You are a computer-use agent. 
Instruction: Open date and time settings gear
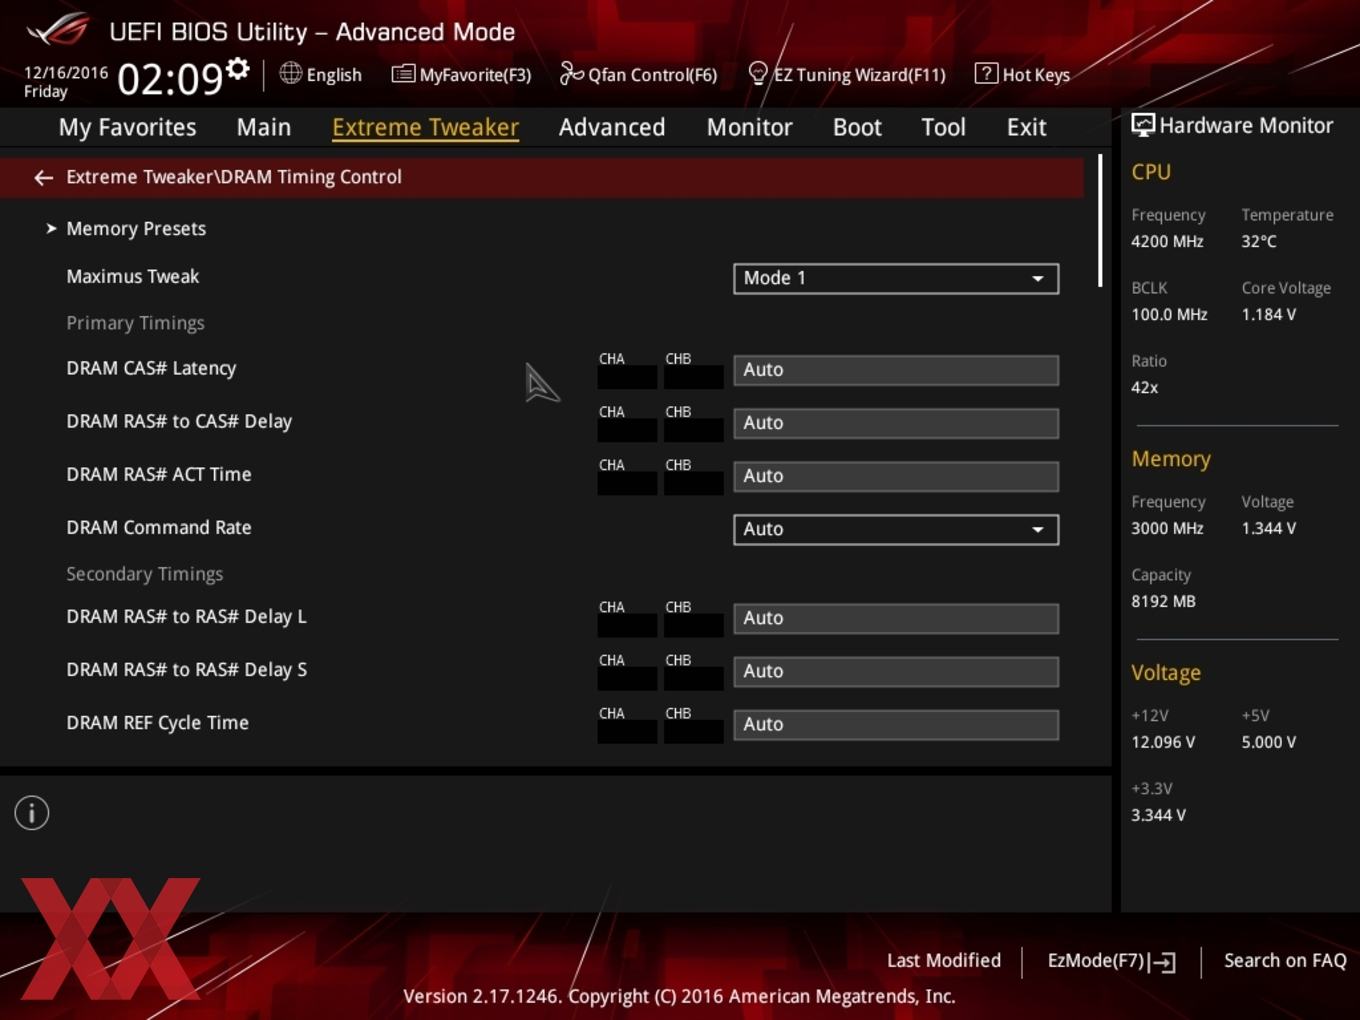point(238,68)
